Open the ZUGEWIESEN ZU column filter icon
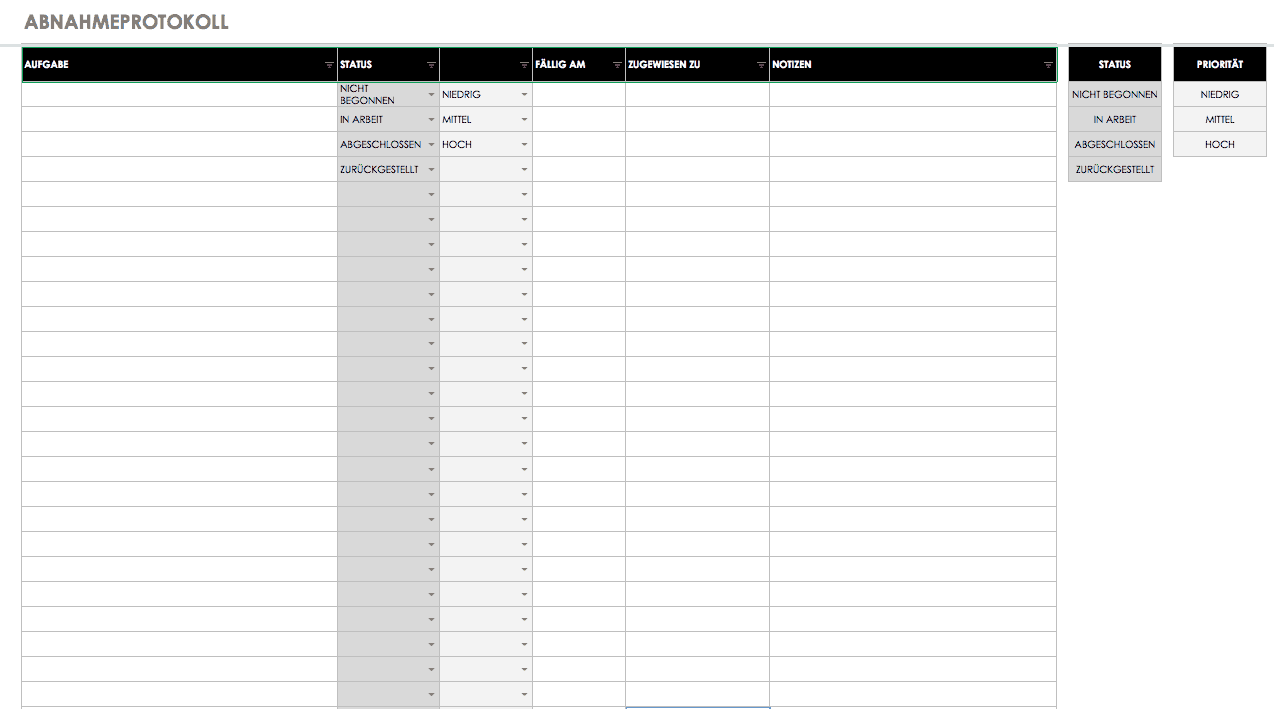Screen dimensions: 1274x709 point(761,65)
